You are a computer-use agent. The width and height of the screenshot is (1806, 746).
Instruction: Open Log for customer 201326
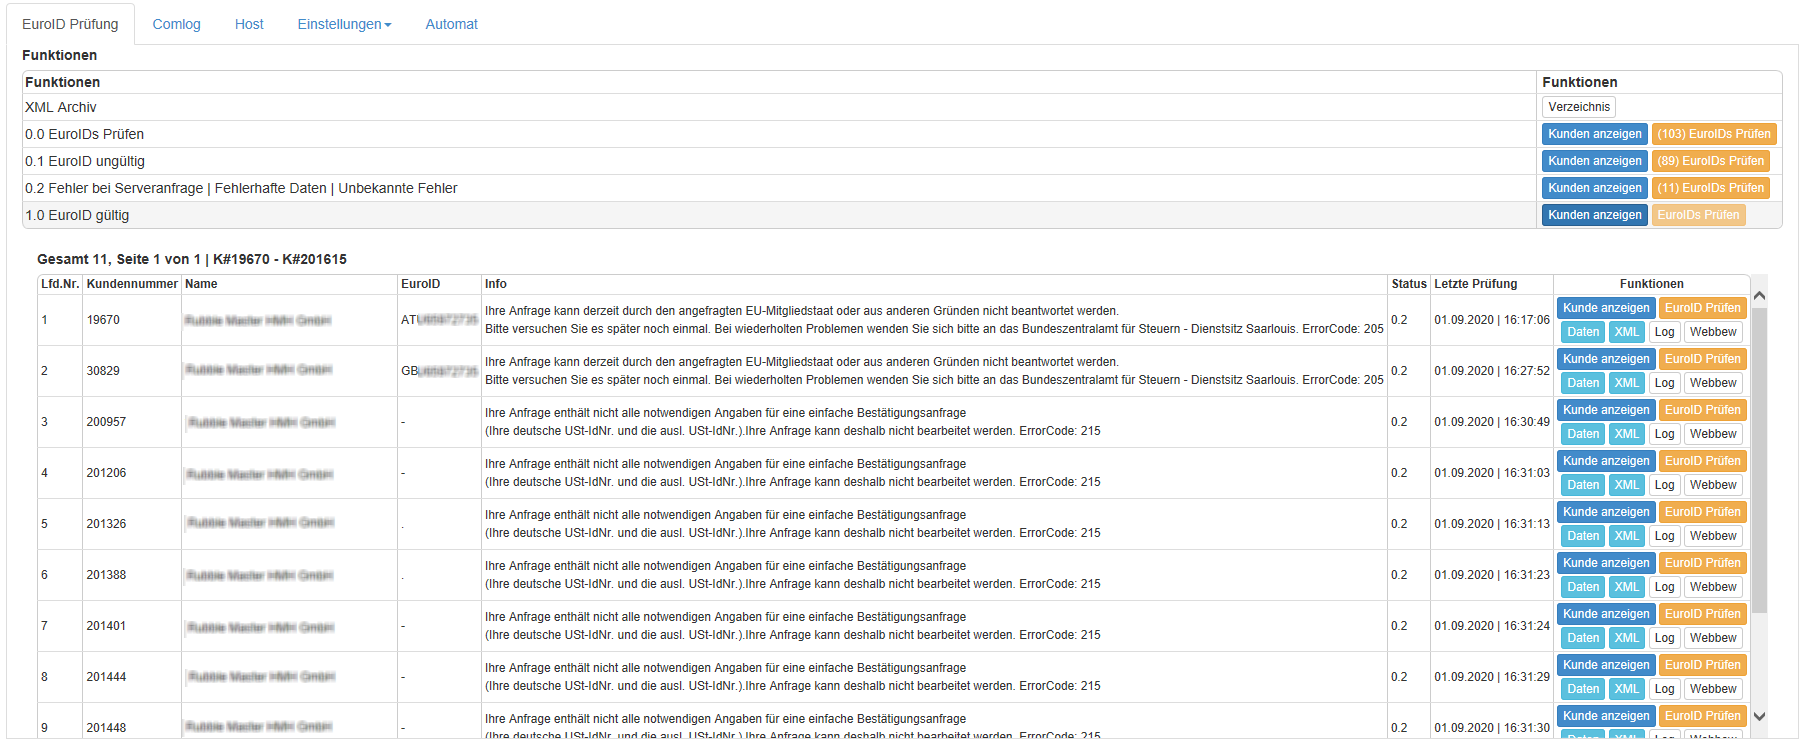coord(1664,536)
